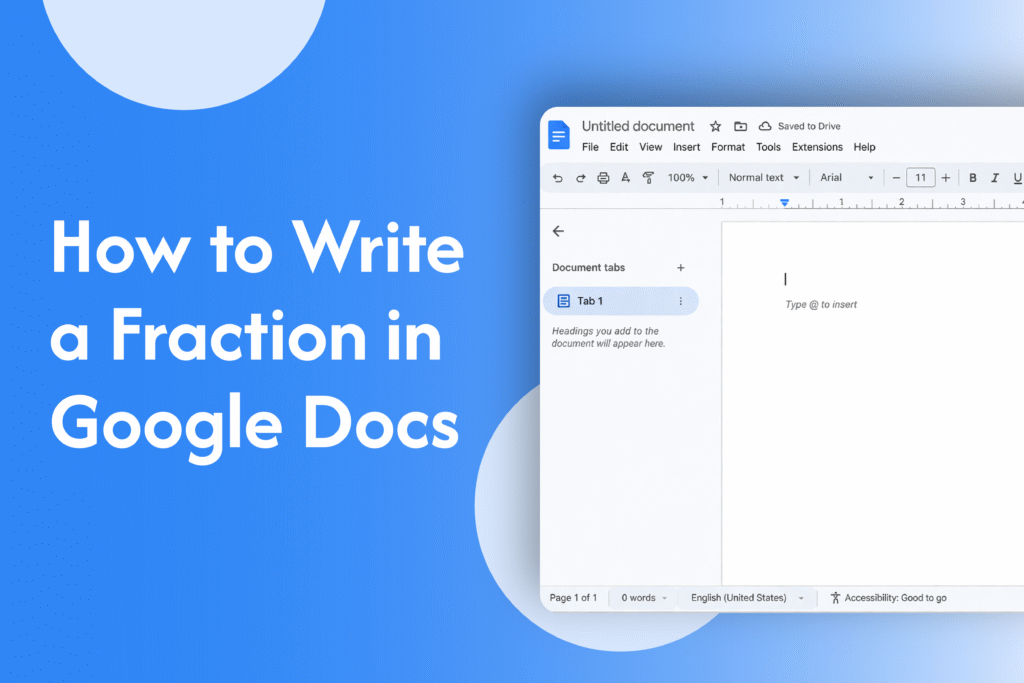This screenshot has height=683, width=1024.
Task: Open the Format menu
Action: tap(728, 147)
